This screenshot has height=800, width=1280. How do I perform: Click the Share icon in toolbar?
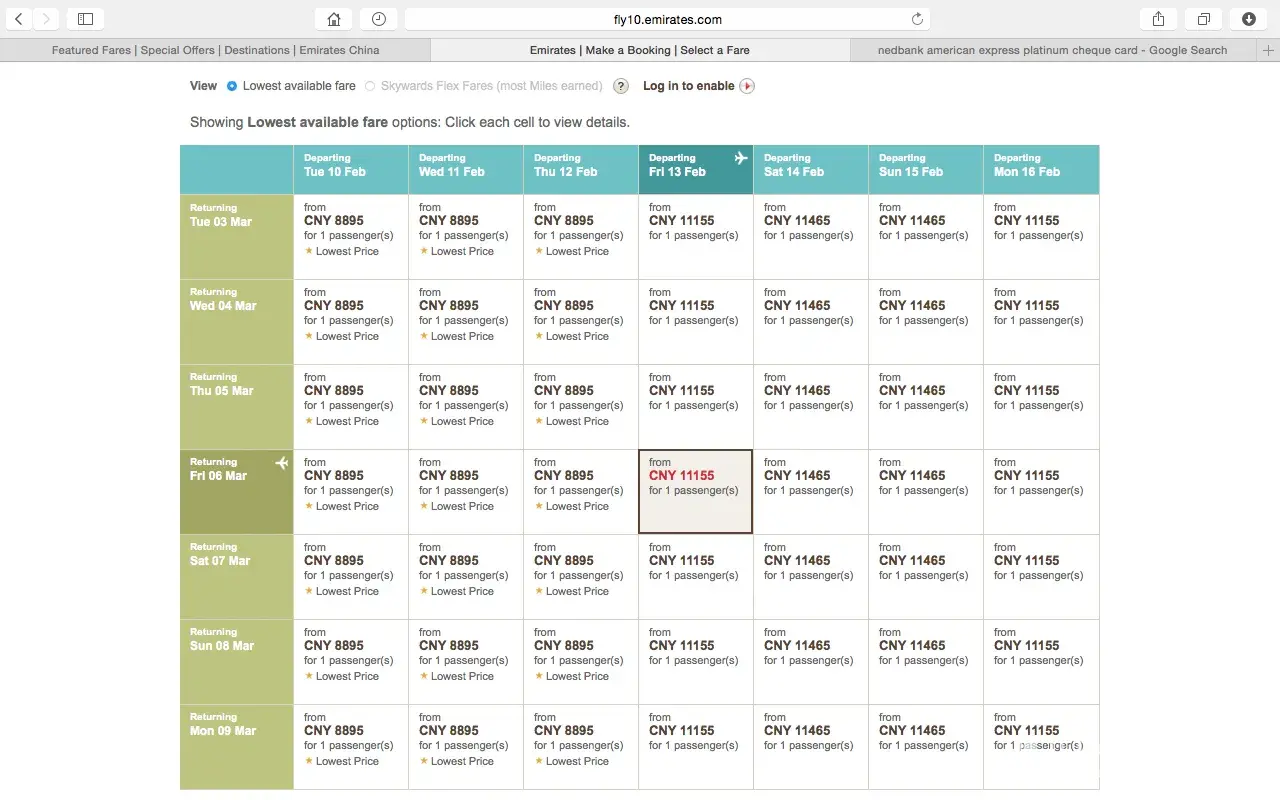[1158, 19]
